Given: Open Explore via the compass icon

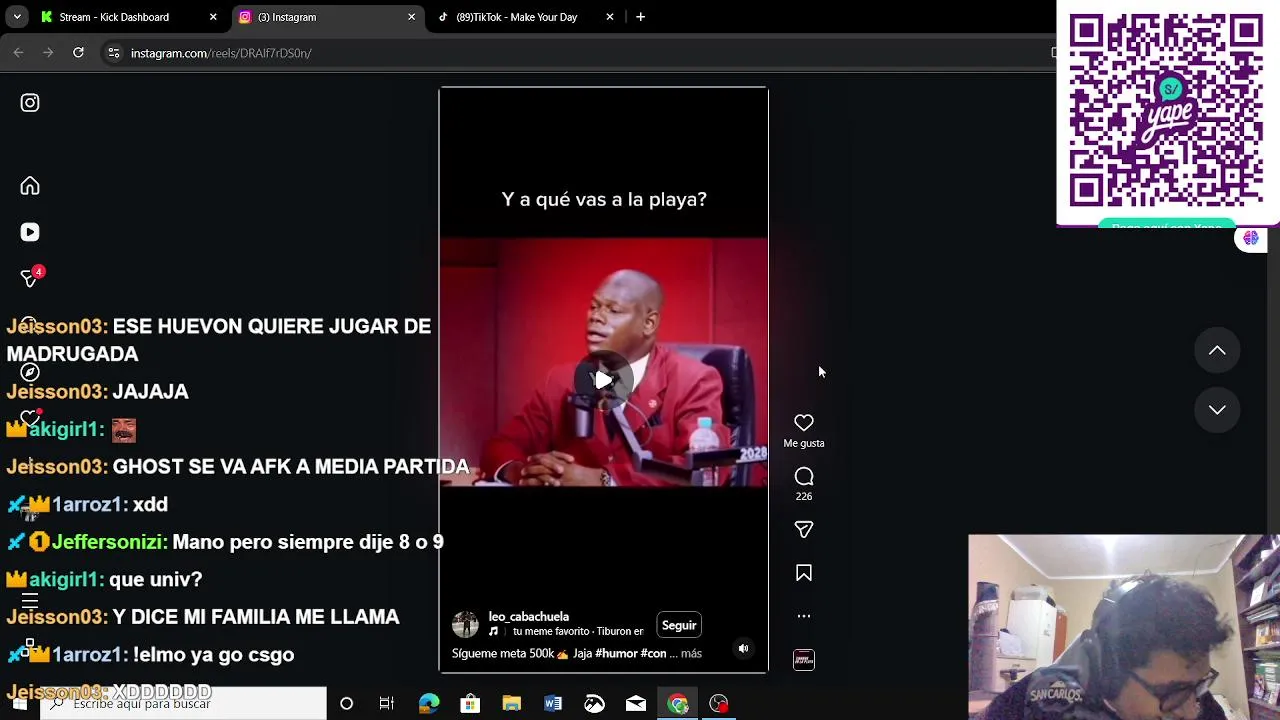Looking at the screenshot, I should [30, 372].
